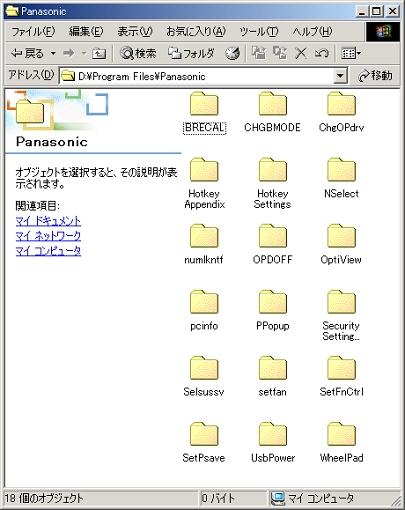The image size is (405, 510).
Task: Open the 検索 search pane
Action: [x=138, y=53]
